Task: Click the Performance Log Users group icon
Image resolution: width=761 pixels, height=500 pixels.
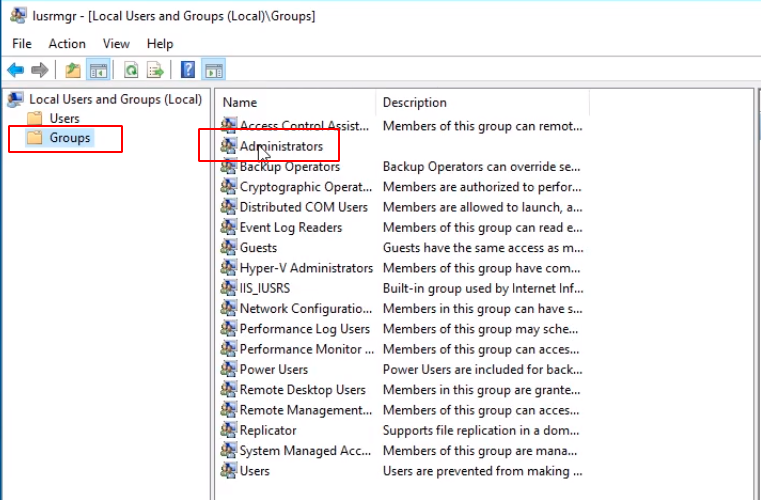Action: pos(229,329)
